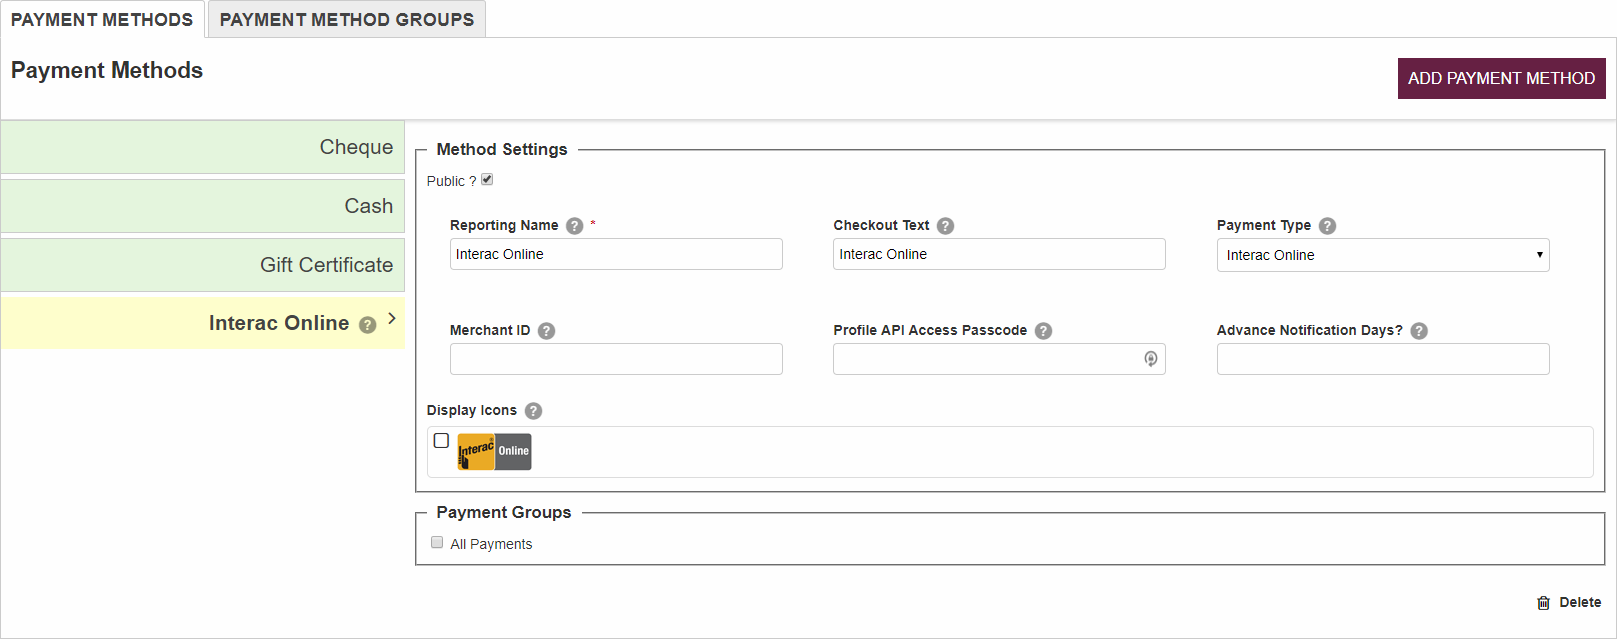Click help icon beside Display Icons
This screenshot has height=639, width=1617.
(533, 411)
